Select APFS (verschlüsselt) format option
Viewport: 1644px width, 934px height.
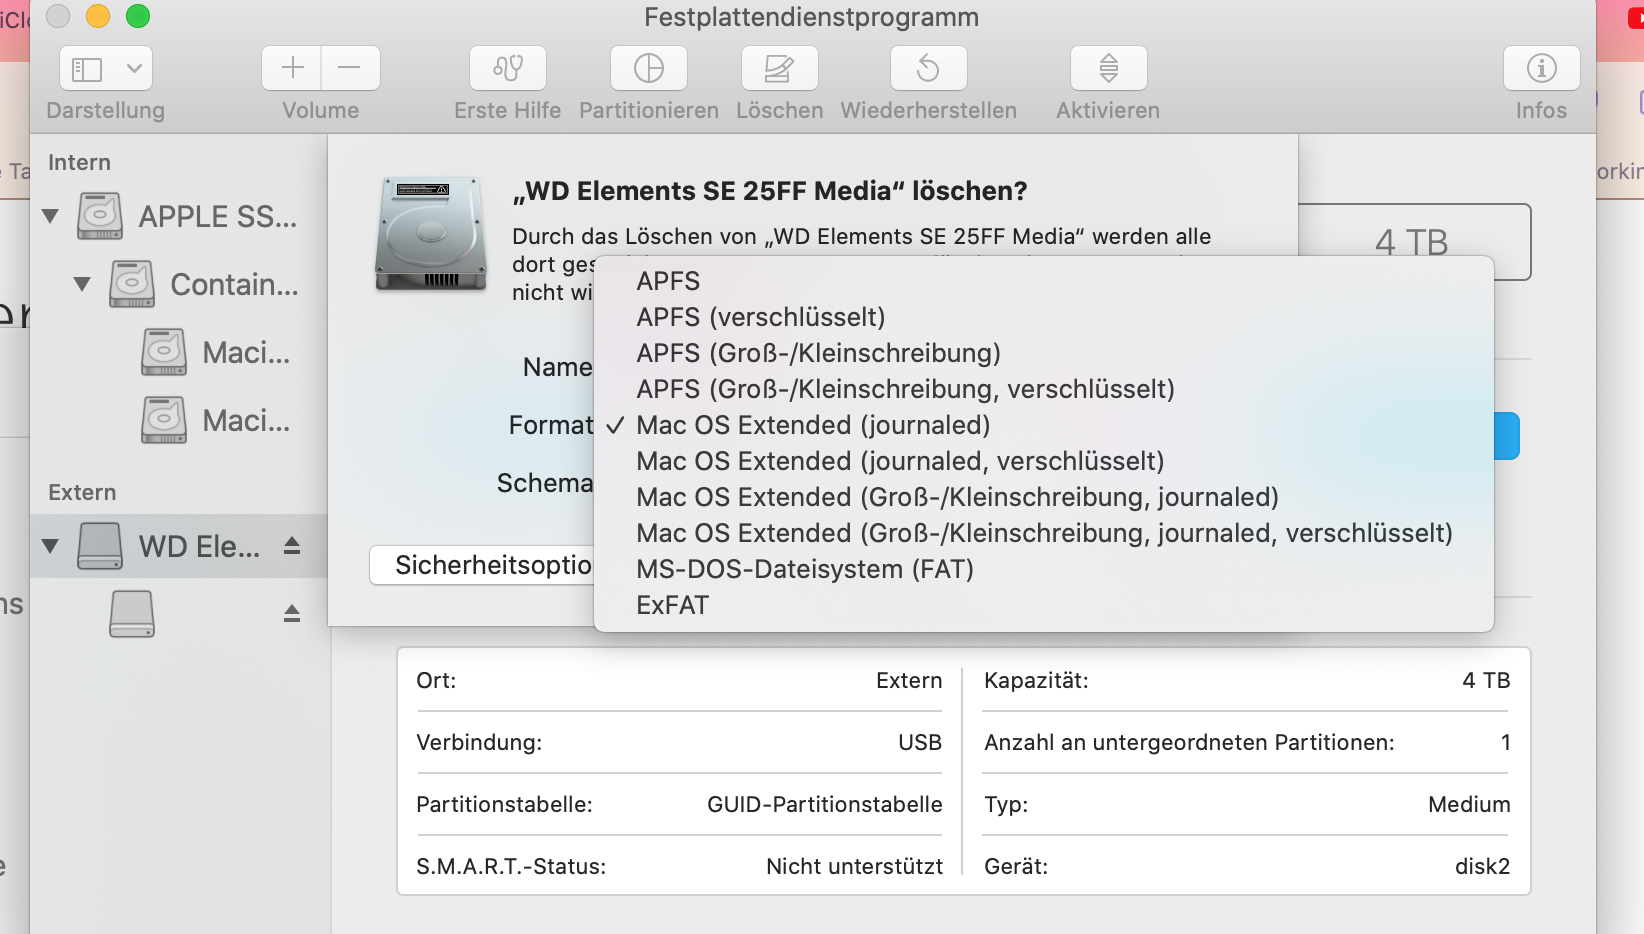point(760,317)
